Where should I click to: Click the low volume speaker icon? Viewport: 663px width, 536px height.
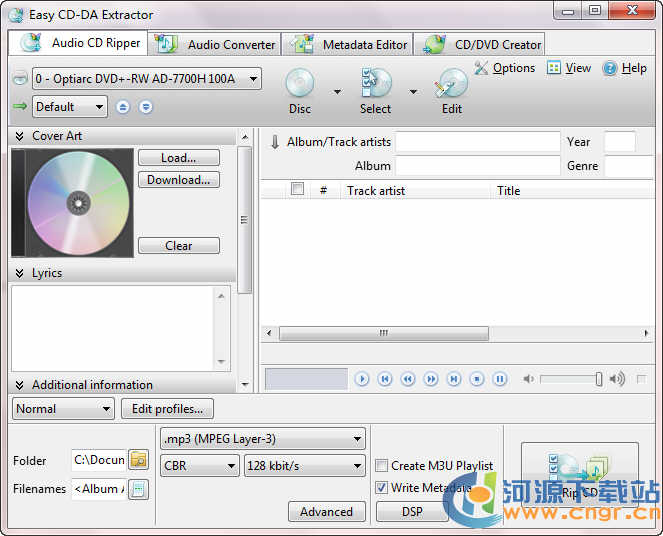(529, 379)
